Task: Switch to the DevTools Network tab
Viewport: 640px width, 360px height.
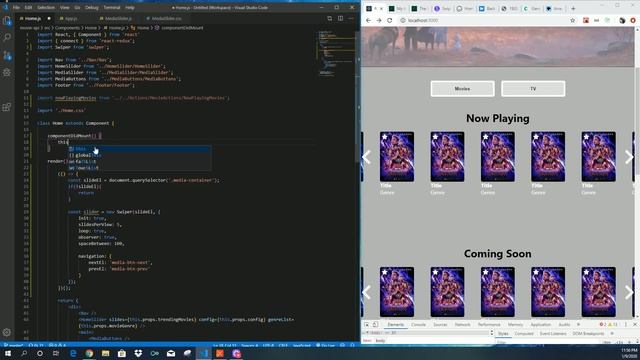Action: coord(462,324)
